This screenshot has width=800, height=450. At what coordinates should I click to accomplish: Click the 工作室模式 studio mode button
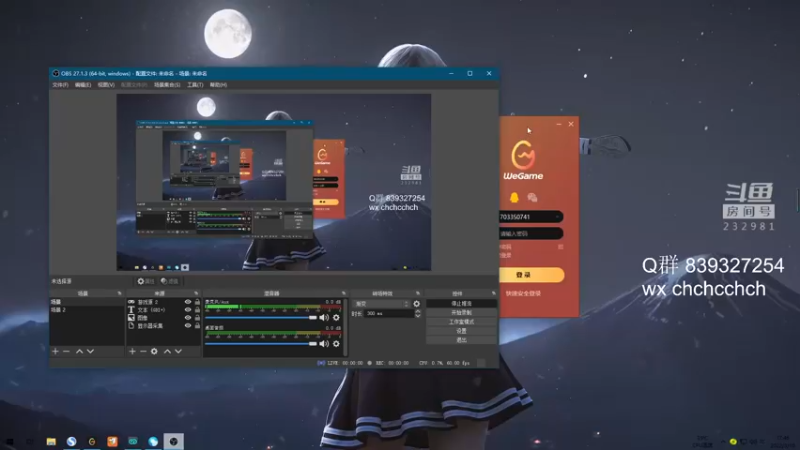pos(461,321)
